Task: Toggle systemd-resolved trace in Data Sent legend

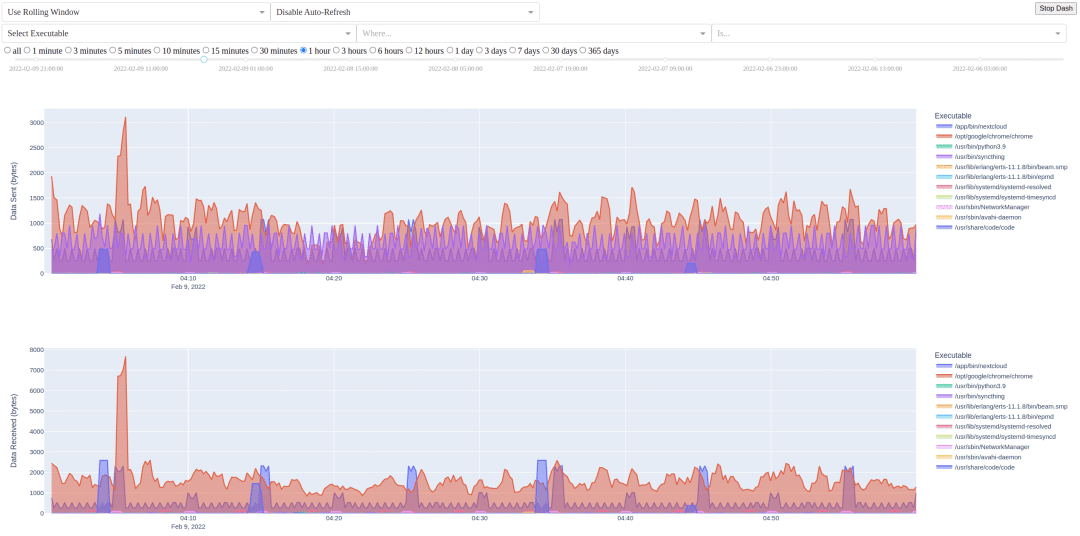Action: tap(993, 187)
